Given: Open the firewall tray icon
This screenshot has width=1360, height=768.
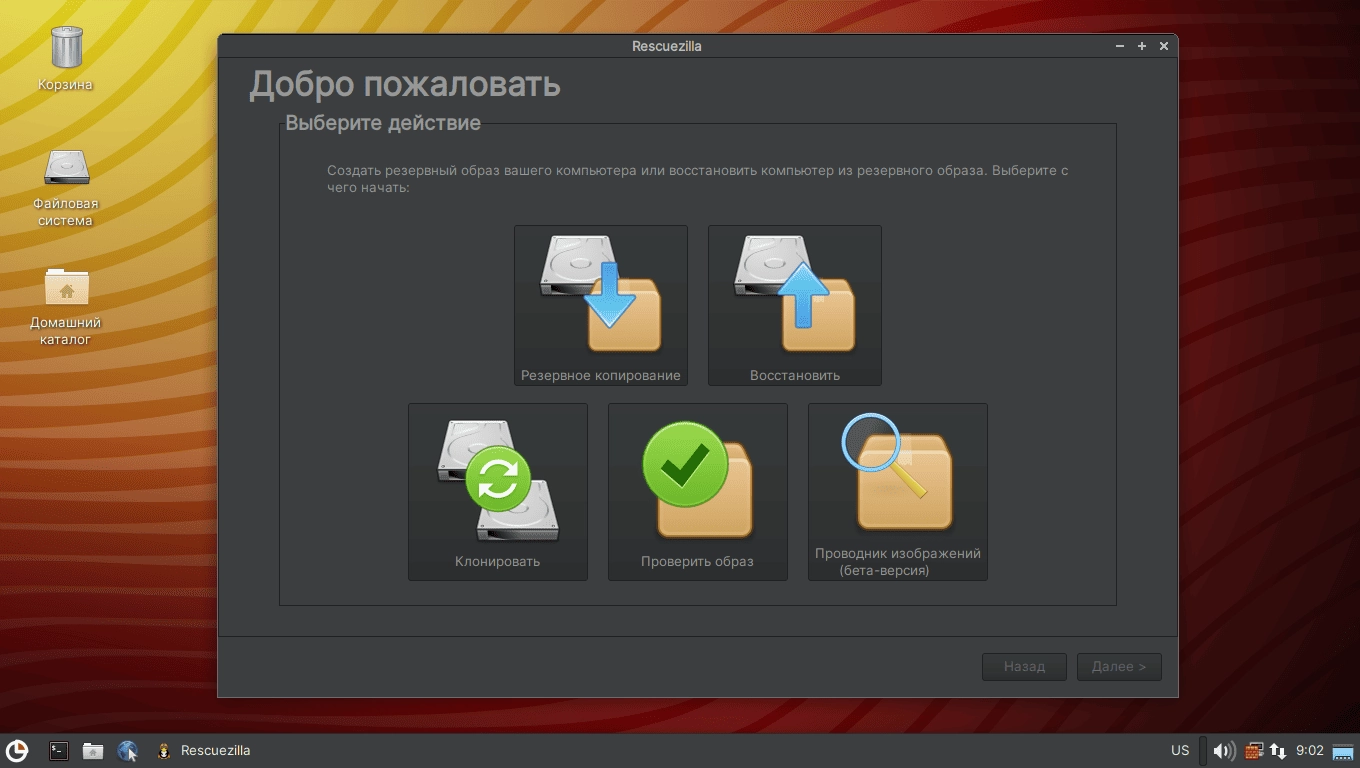Looking at the screenshot, I should coord(1253,750).
